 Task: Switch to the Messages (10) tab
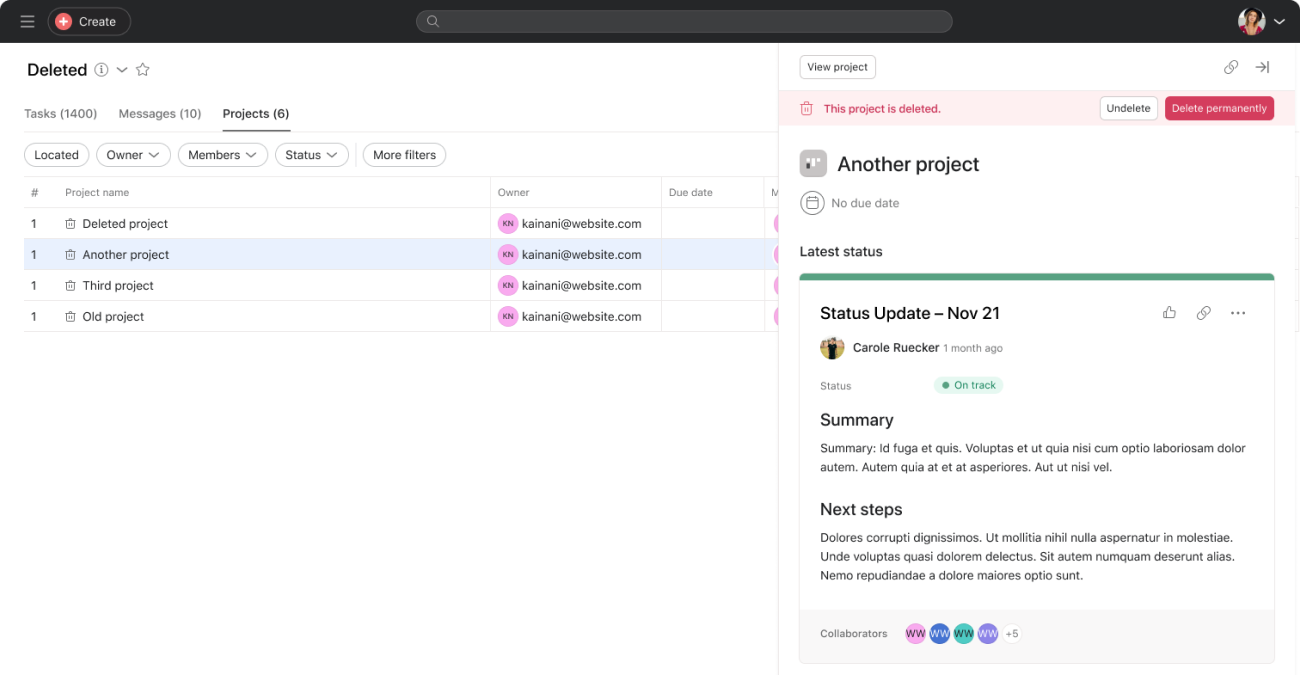point(160,114)
